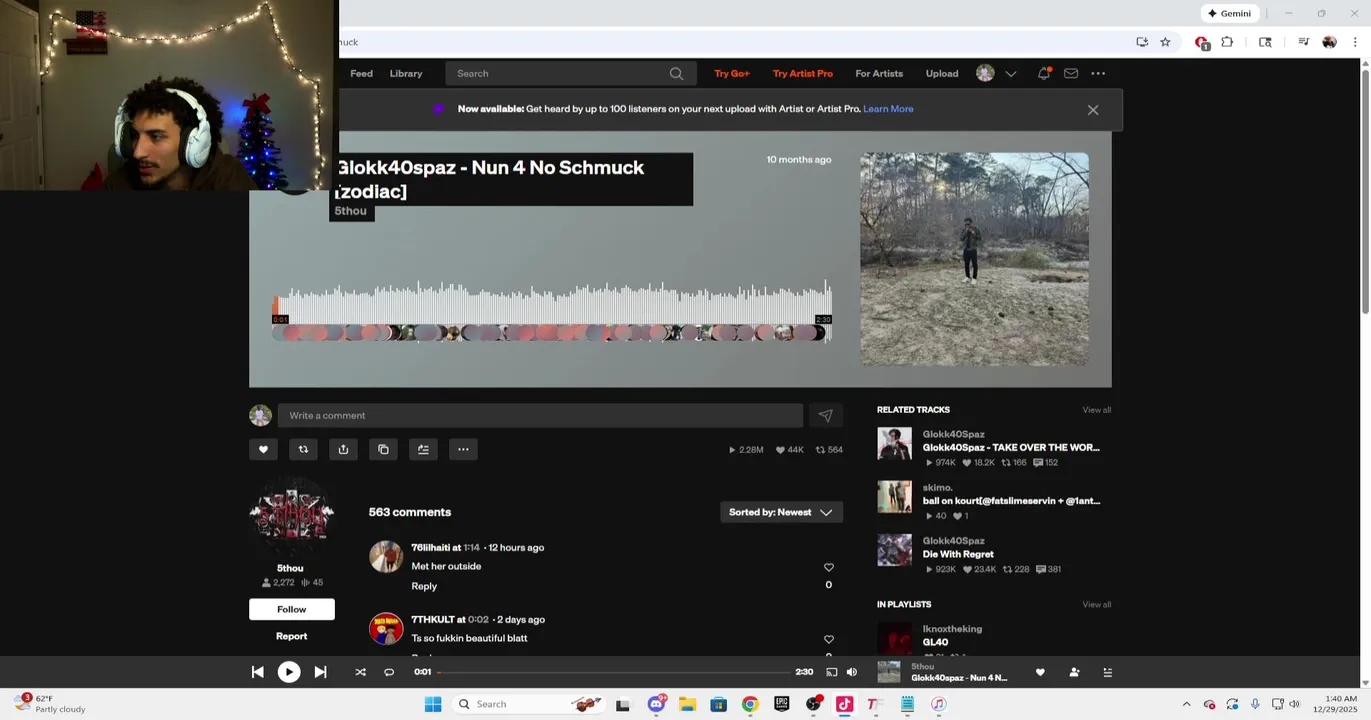Reply to 76lilhaiti's comment
This screenshot has height=720, width=1371.
424,586
